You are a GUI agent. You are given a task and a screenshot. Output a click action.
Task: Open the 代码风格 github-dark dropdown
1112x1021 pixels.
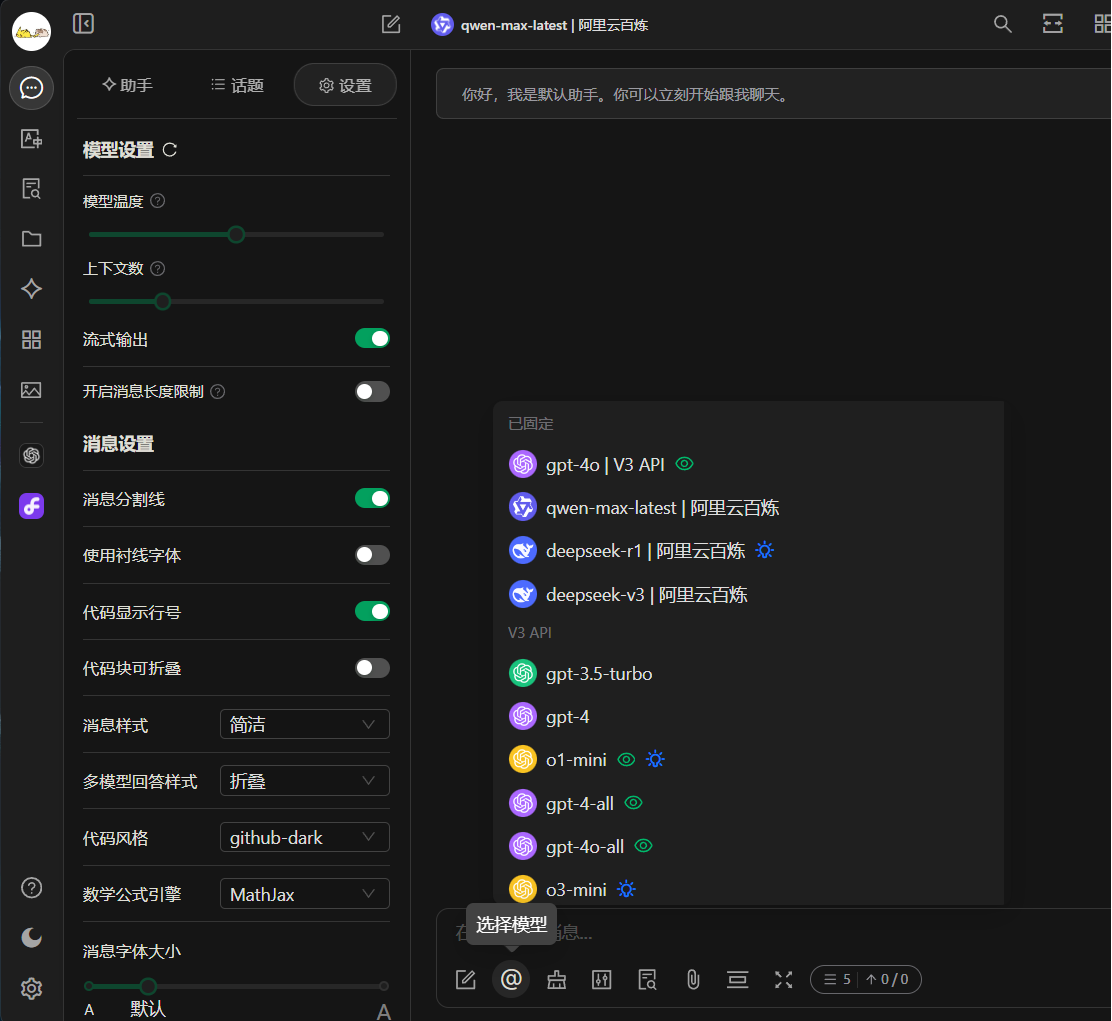[x=305, y=837]
